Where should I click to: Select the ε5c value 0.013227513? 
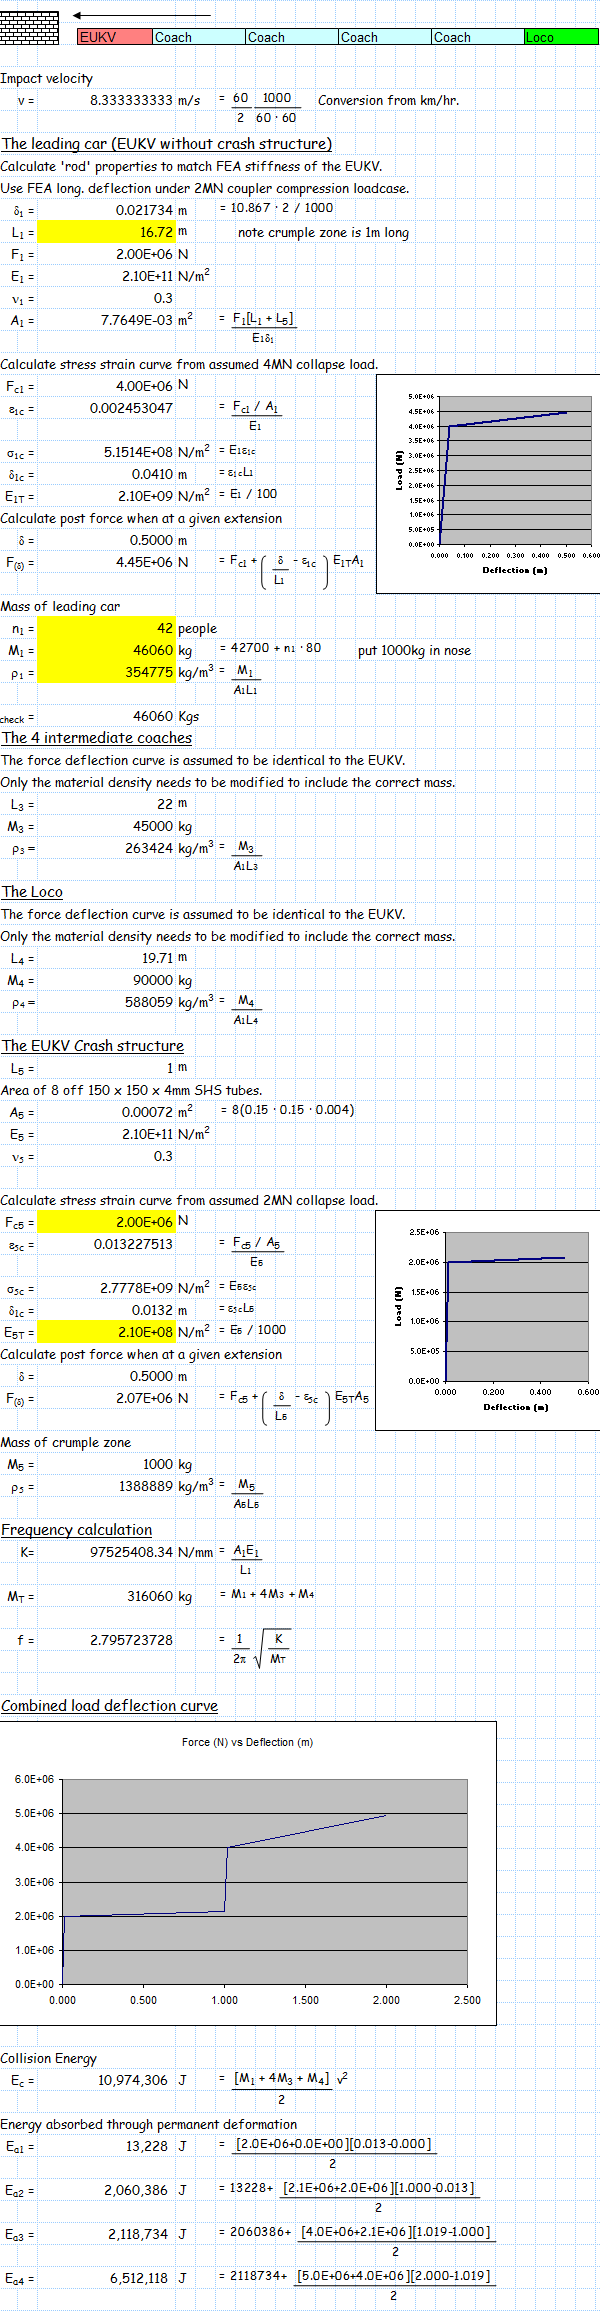coord(133,1244)
